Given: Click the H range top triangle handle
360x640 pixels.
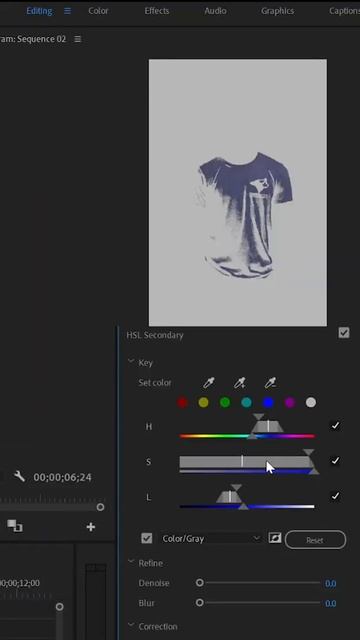Looking at the screenshot, I should pos(258,417).
